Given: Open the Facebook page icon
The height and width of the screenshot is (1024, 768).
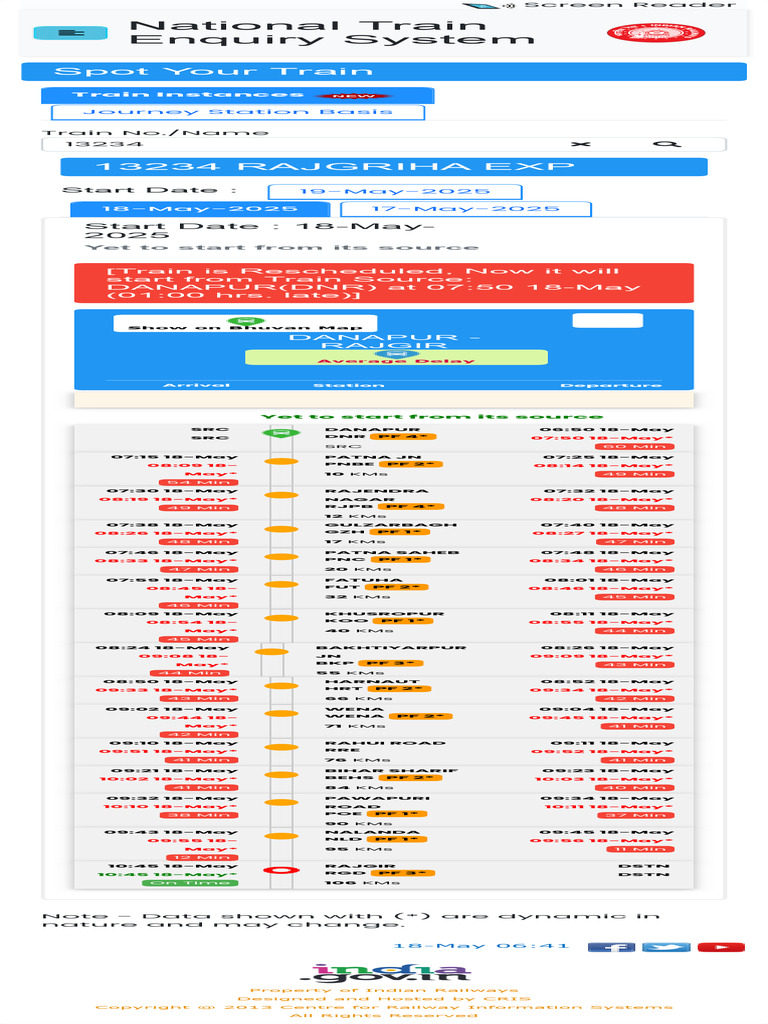Looking at the screenshot, I should 611,947.
